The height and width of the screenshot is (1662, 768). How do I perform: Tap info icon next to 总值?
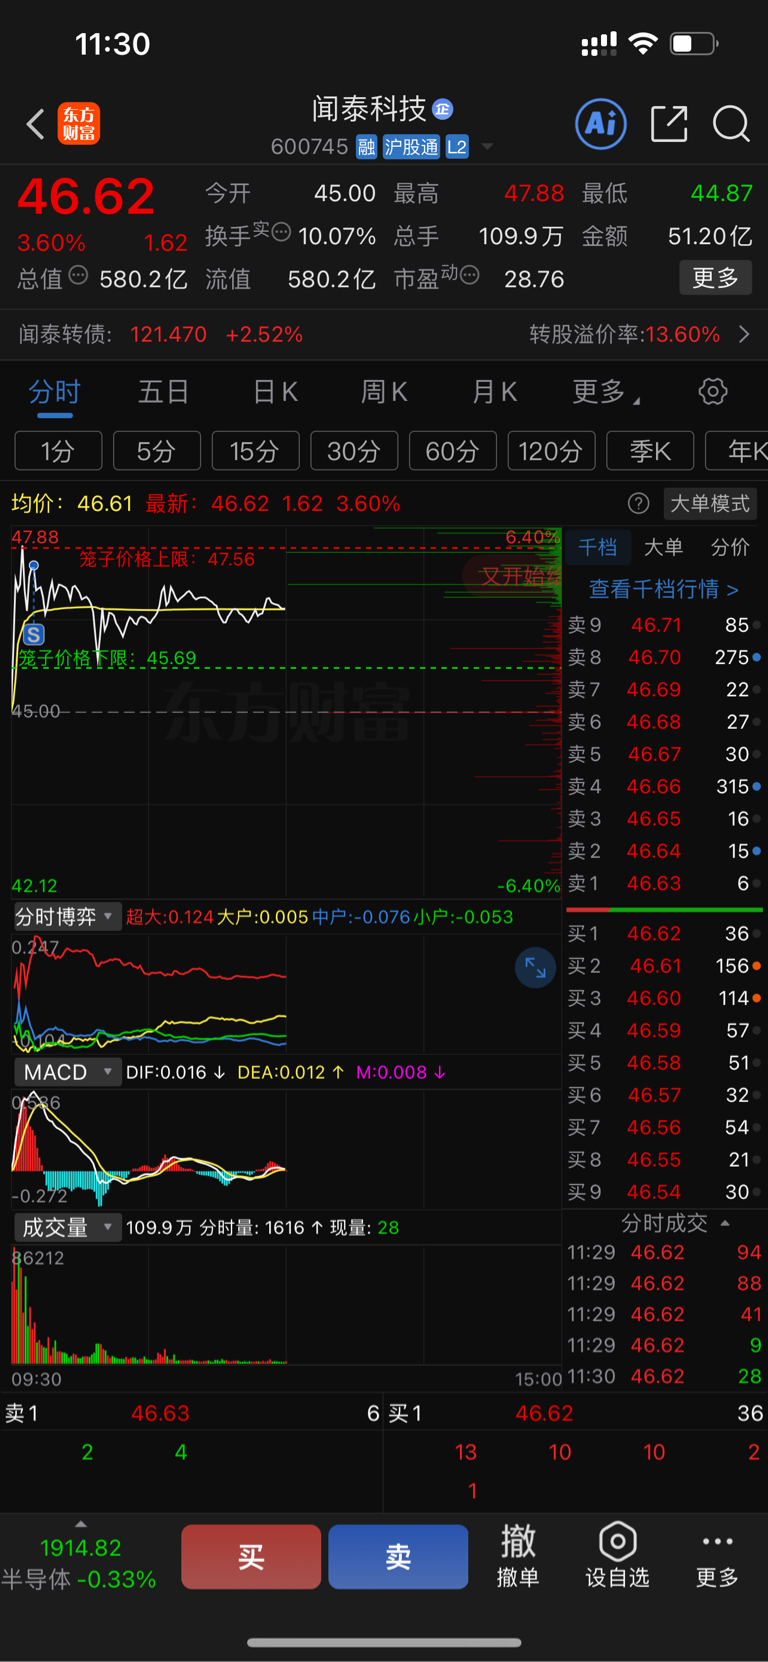pos(78,275)
